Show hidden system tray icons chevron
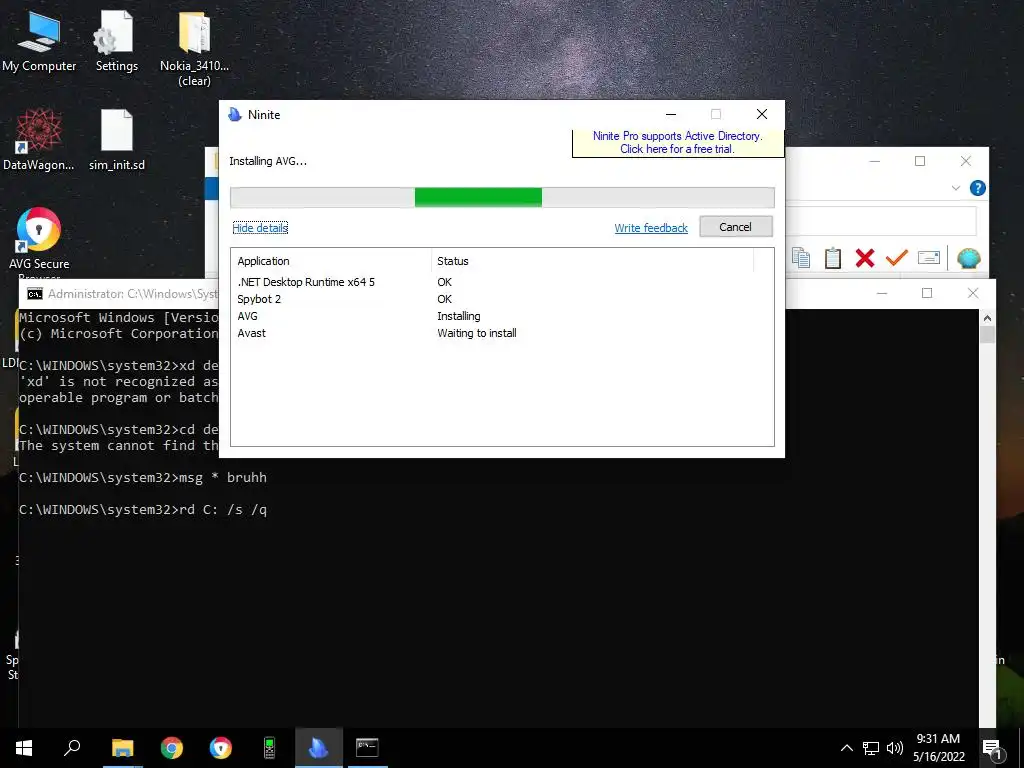1024x768 pixels. [x=846, y=748]
